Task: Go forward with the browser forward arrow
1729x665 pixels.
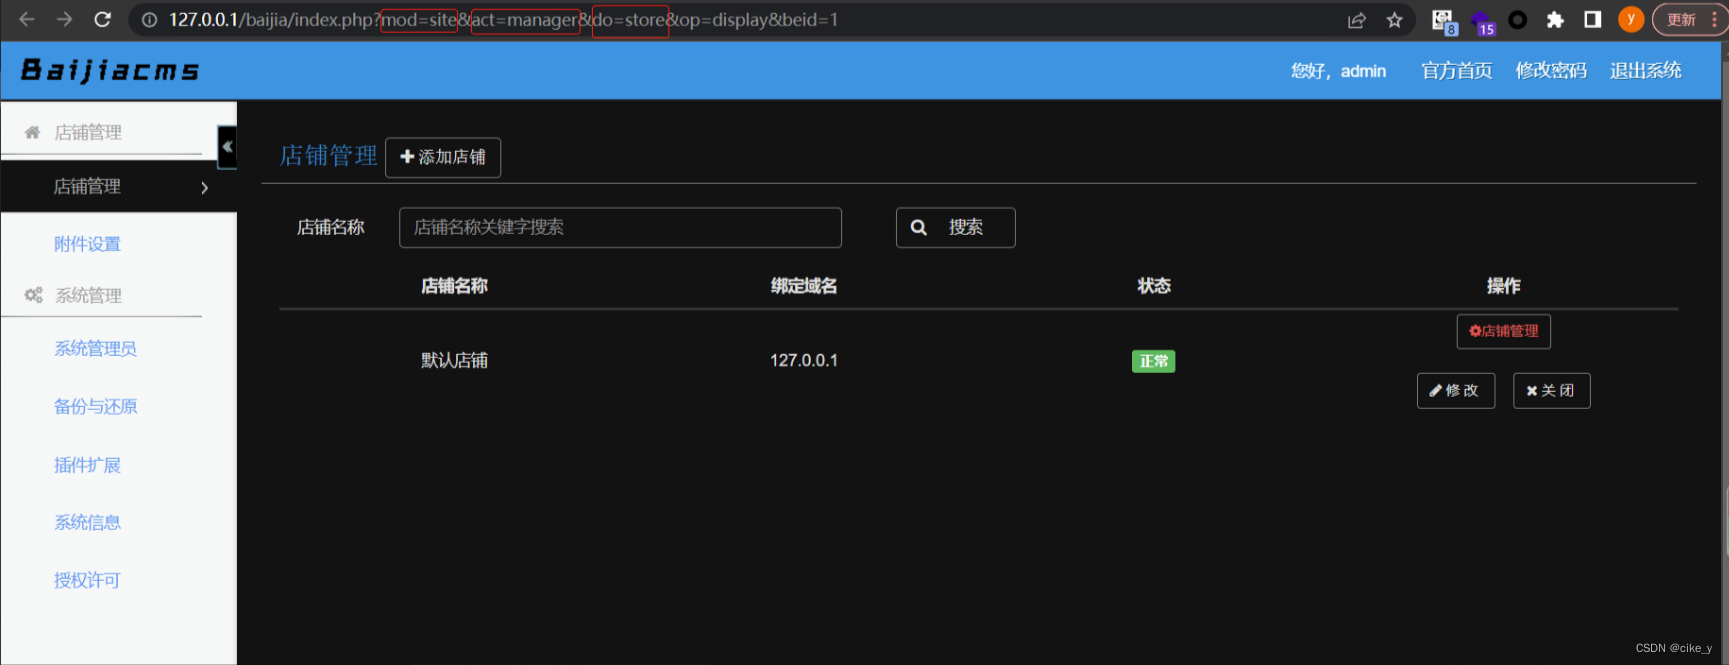Action: tap(64, 19)
